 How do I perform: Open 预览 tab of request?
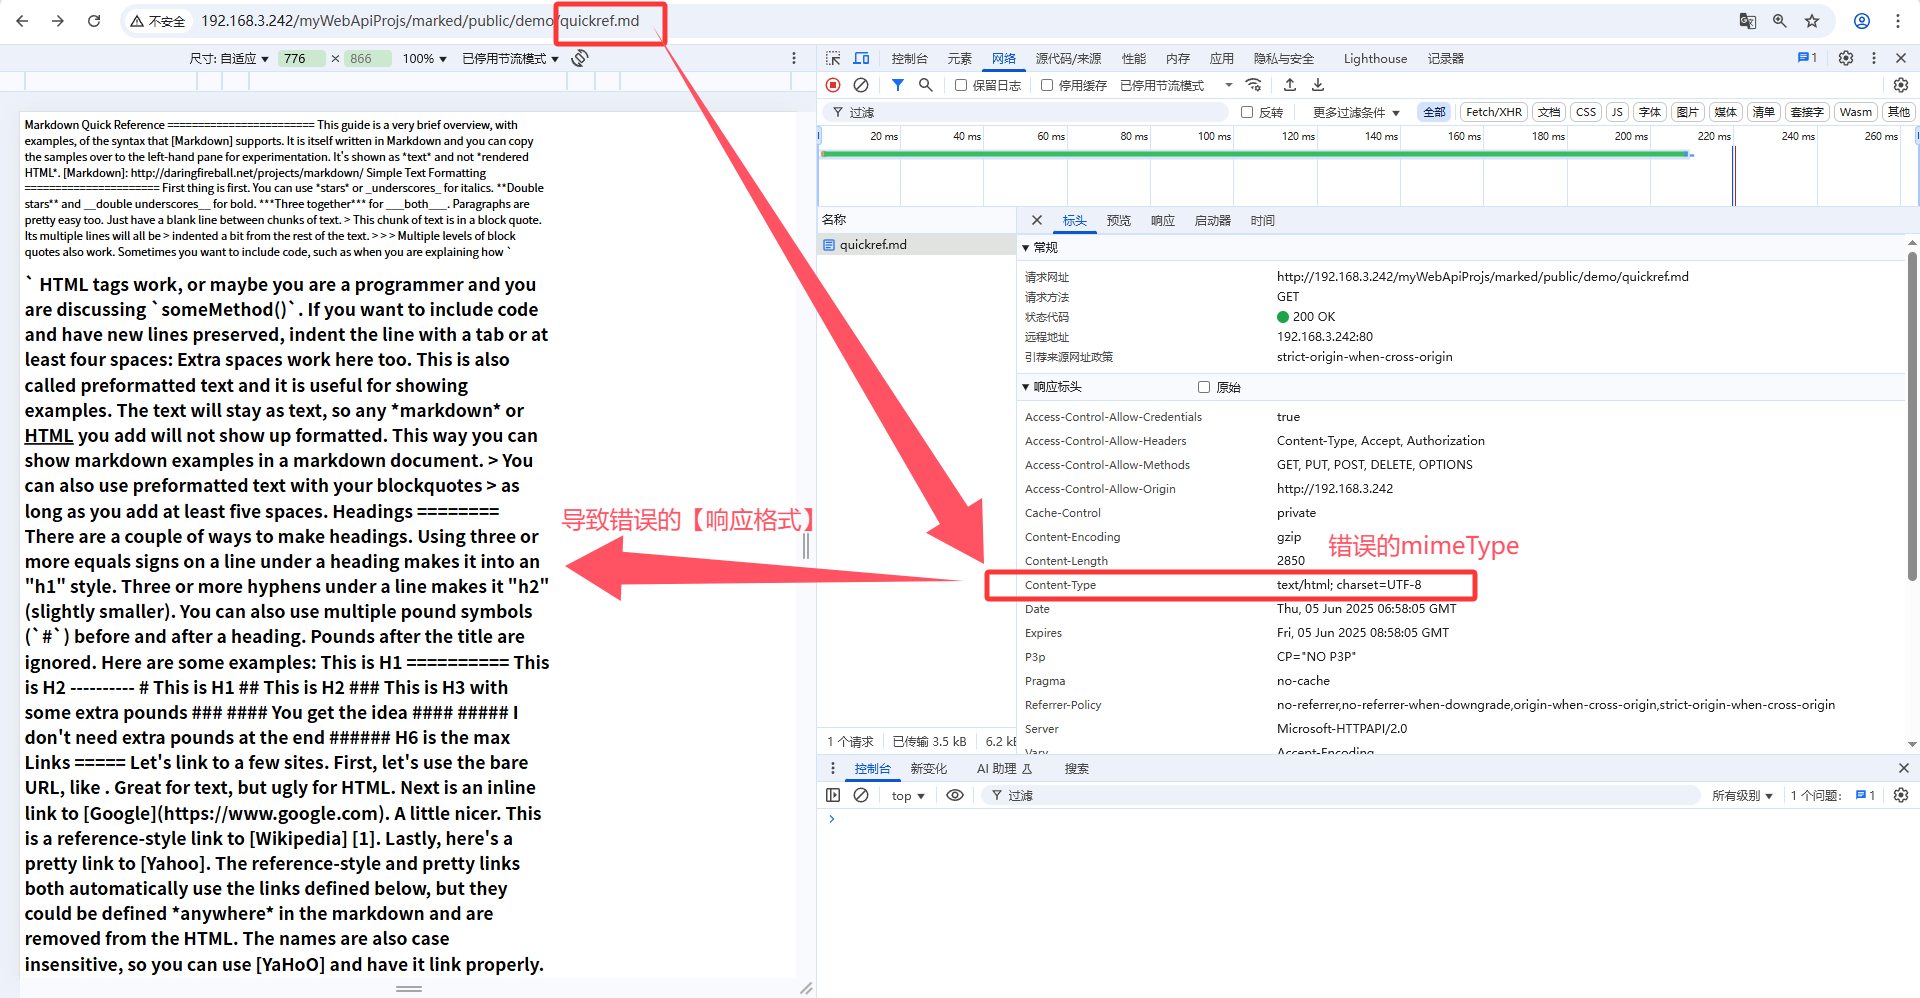click(1118, 220)
